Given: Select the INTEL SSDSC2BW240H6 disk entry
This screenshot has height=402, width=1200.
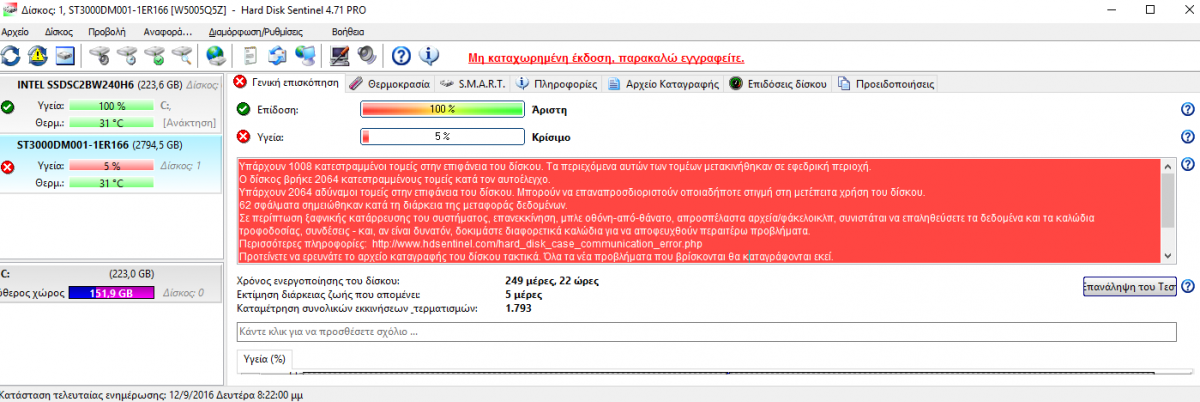Looking at the screenshot, I should click(x=110, y=105).
